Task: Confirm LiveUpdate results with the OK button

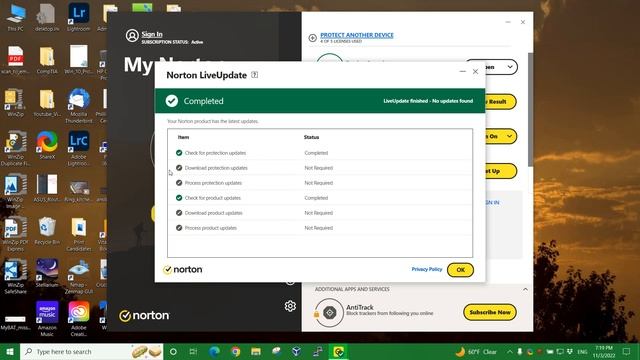Action: 460,270
